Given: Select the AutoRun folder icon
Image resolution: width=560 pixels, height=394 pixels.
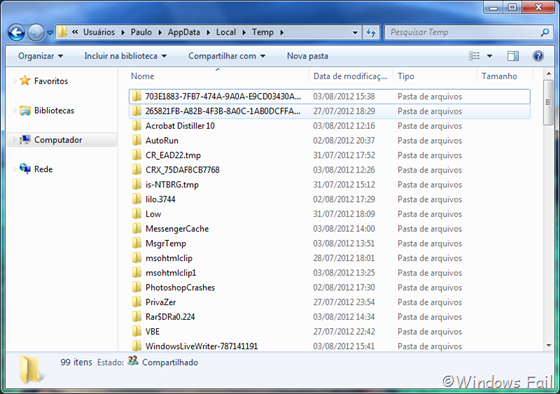Looking at the screenshot, I should pyautogui.click(x=136, y=140).
